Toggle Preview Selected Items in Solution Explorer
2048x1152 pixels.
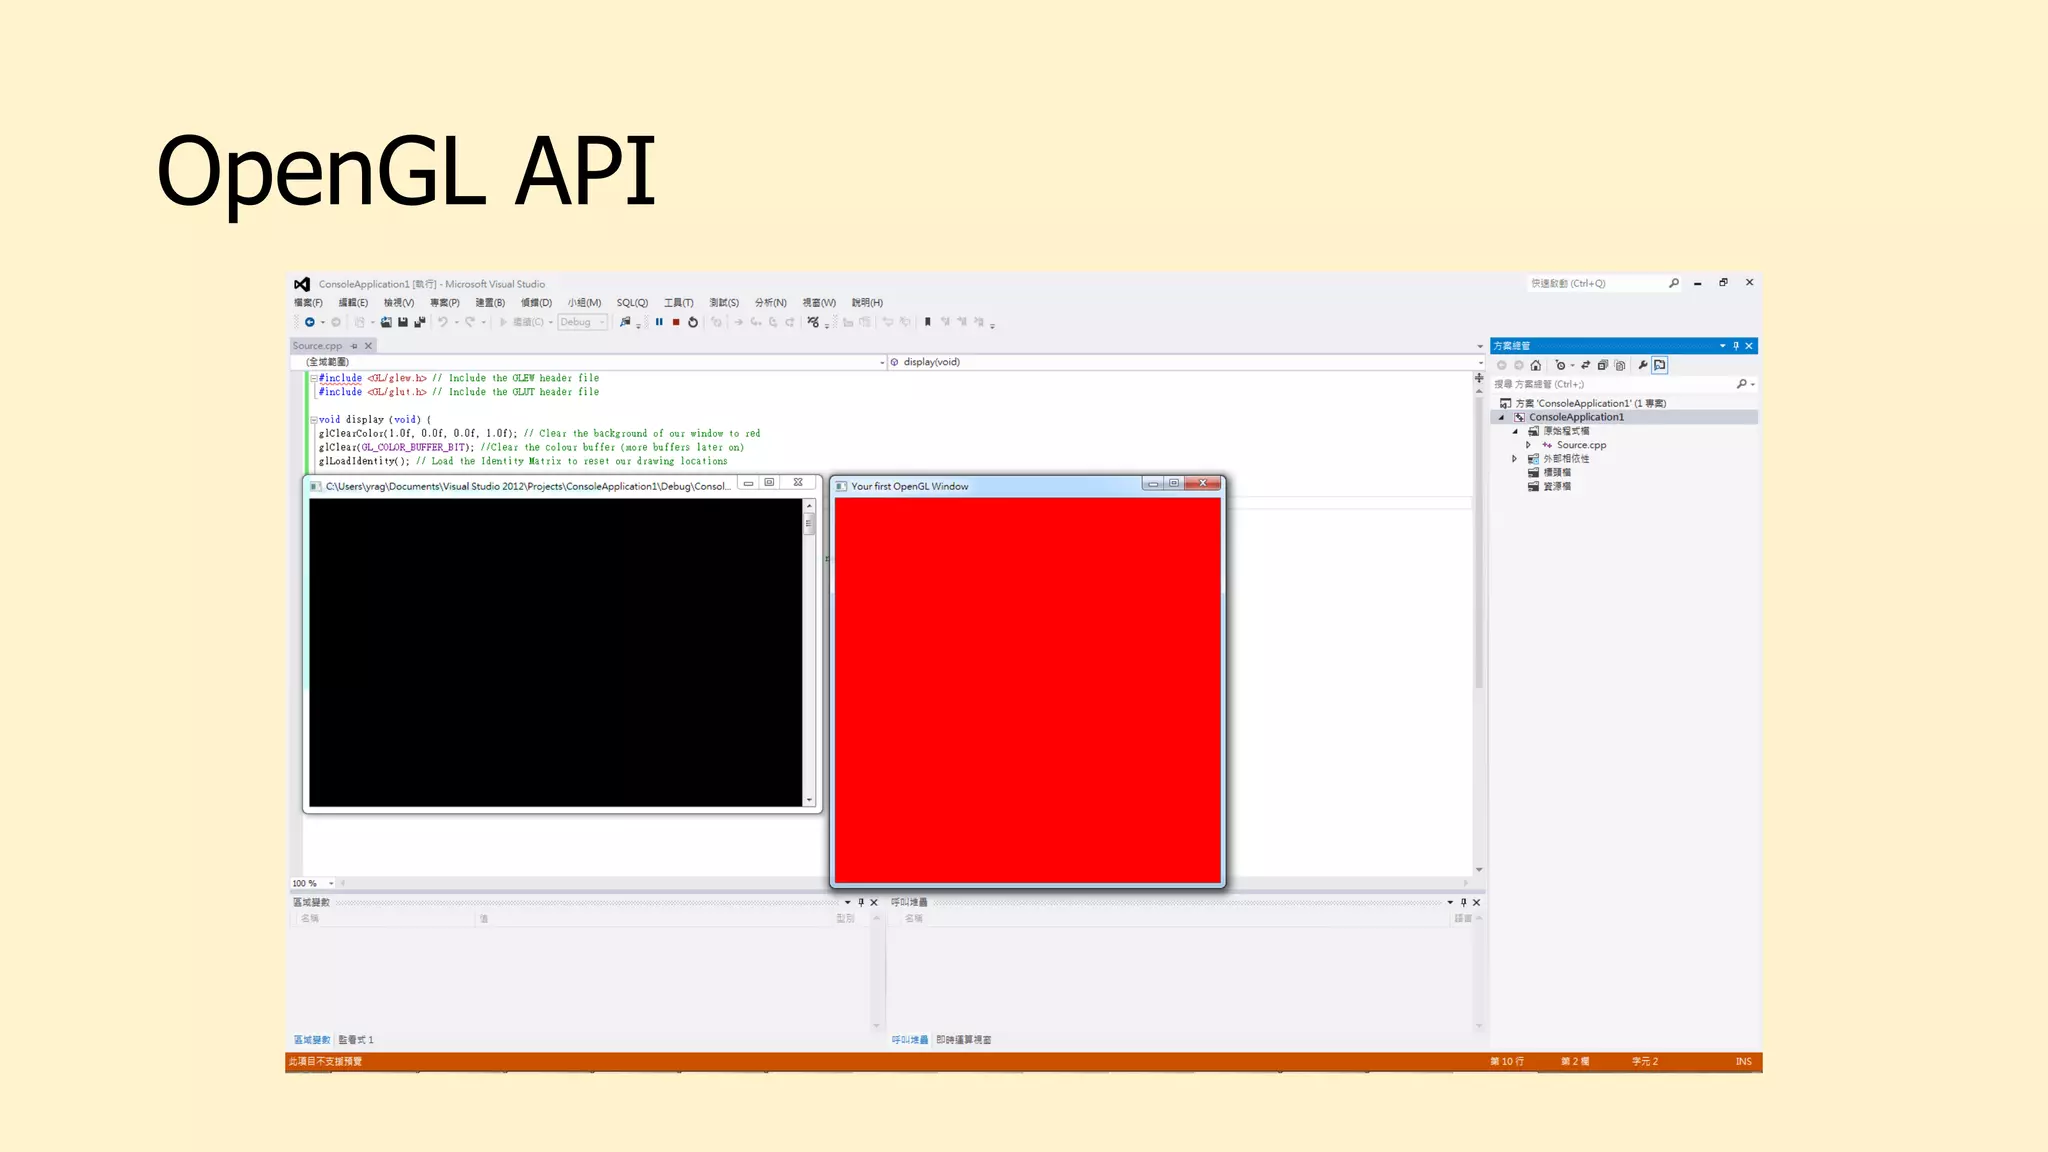[1660, 365]
